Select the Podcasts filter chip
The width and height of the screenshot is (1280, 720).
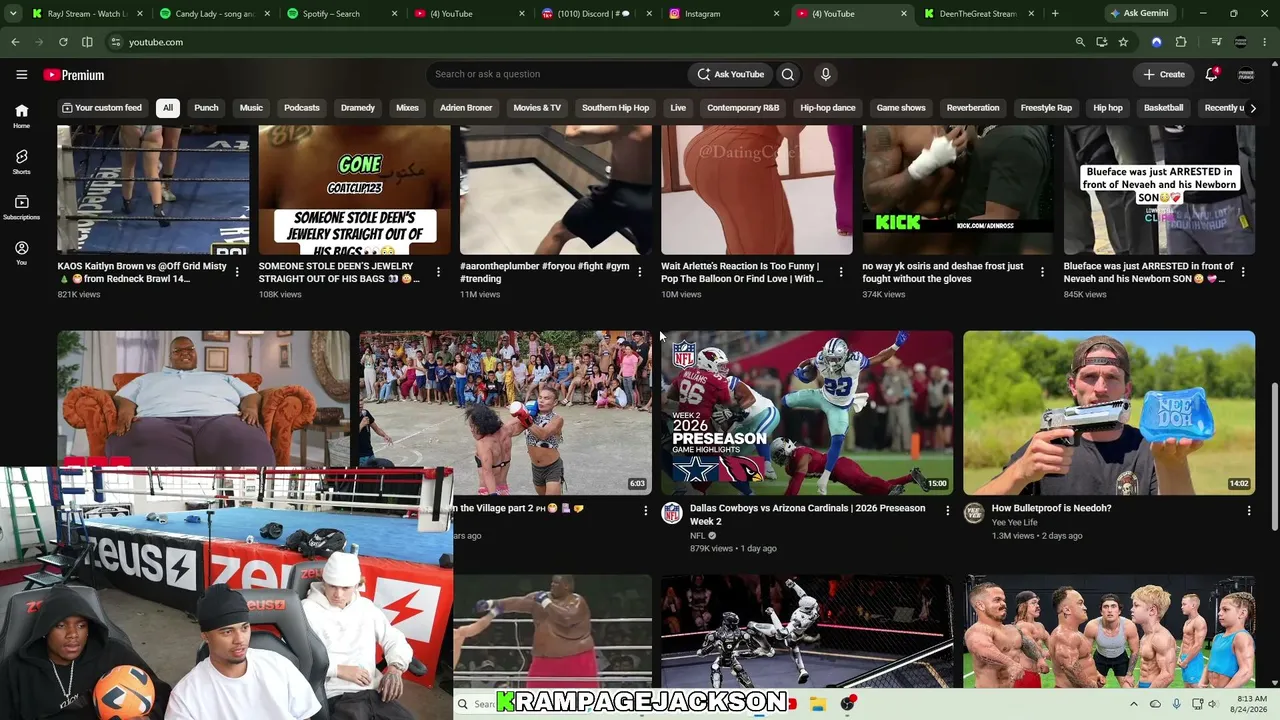coord(302,108)
